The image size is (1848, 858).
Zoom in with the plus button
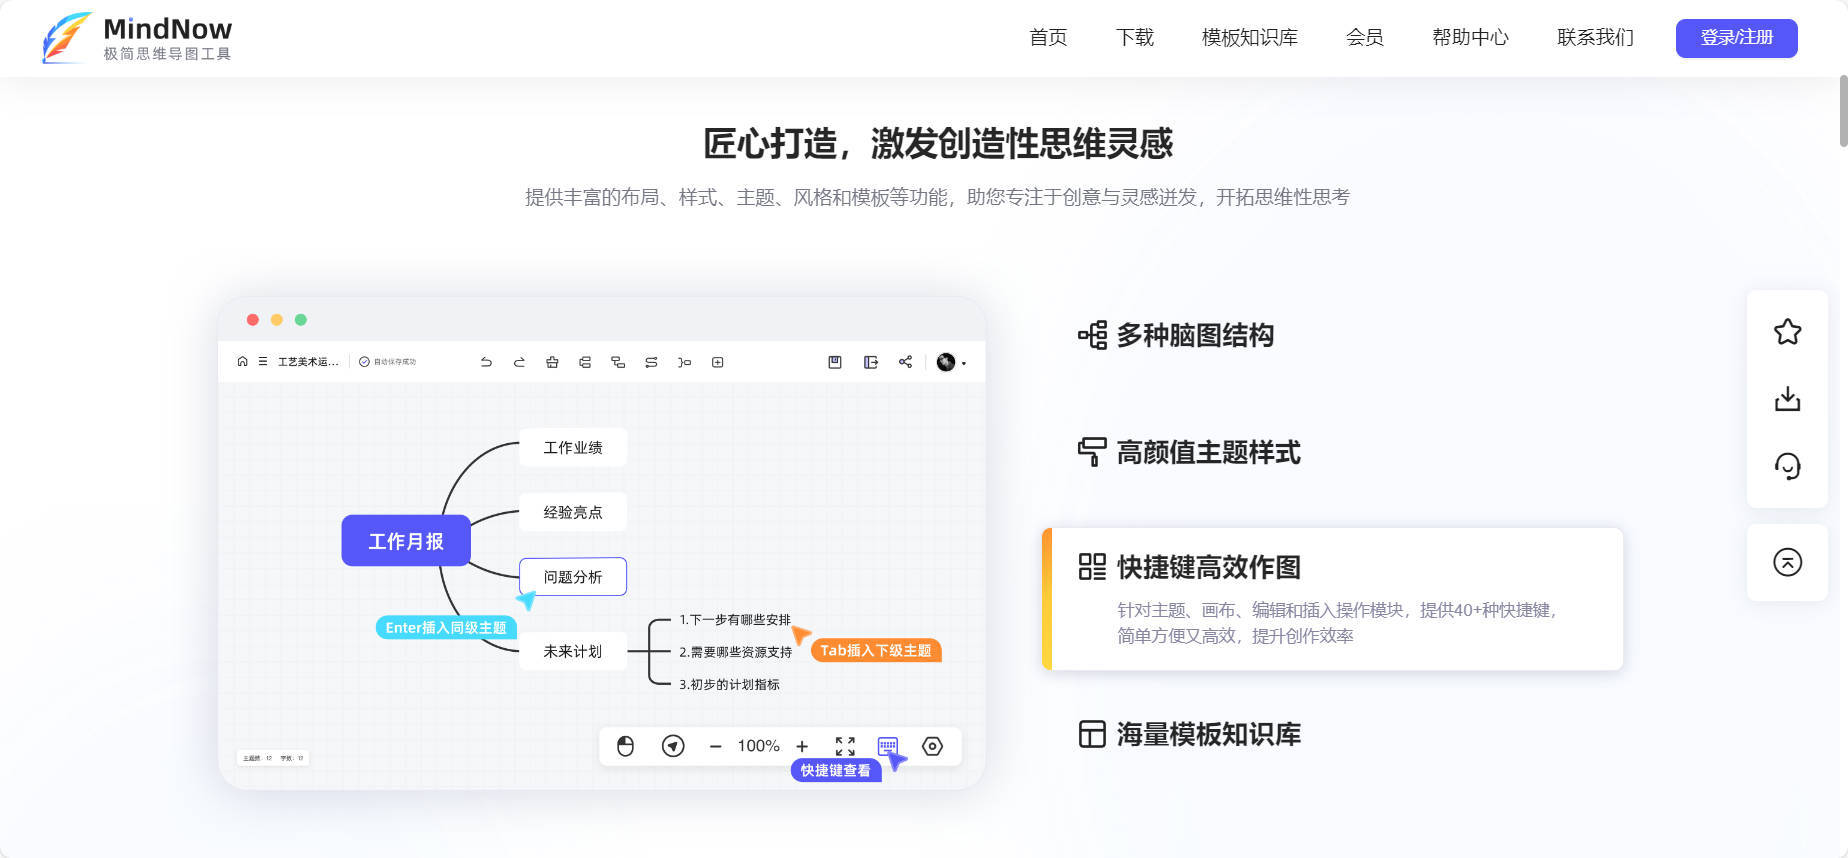(802, 746)
